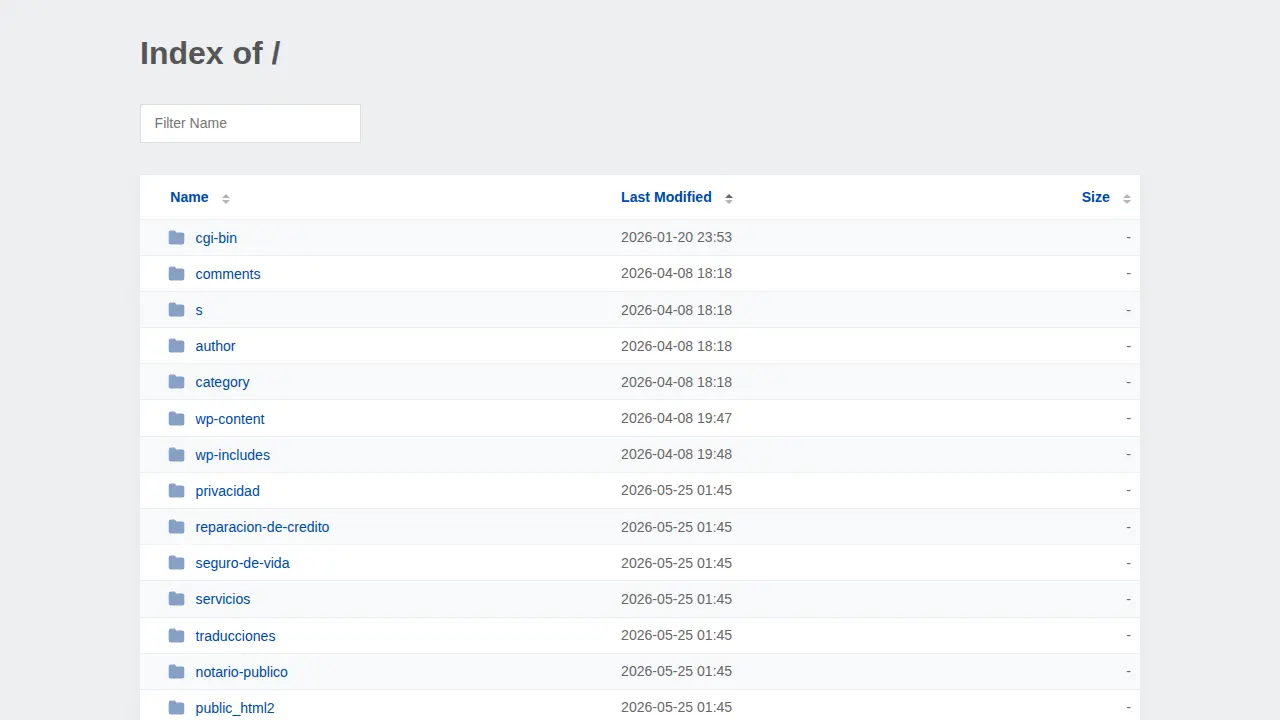The width and height of the screenshot is (1280, 720).
Task: Click the "Index of /" heading
Action: coord(210,53)
